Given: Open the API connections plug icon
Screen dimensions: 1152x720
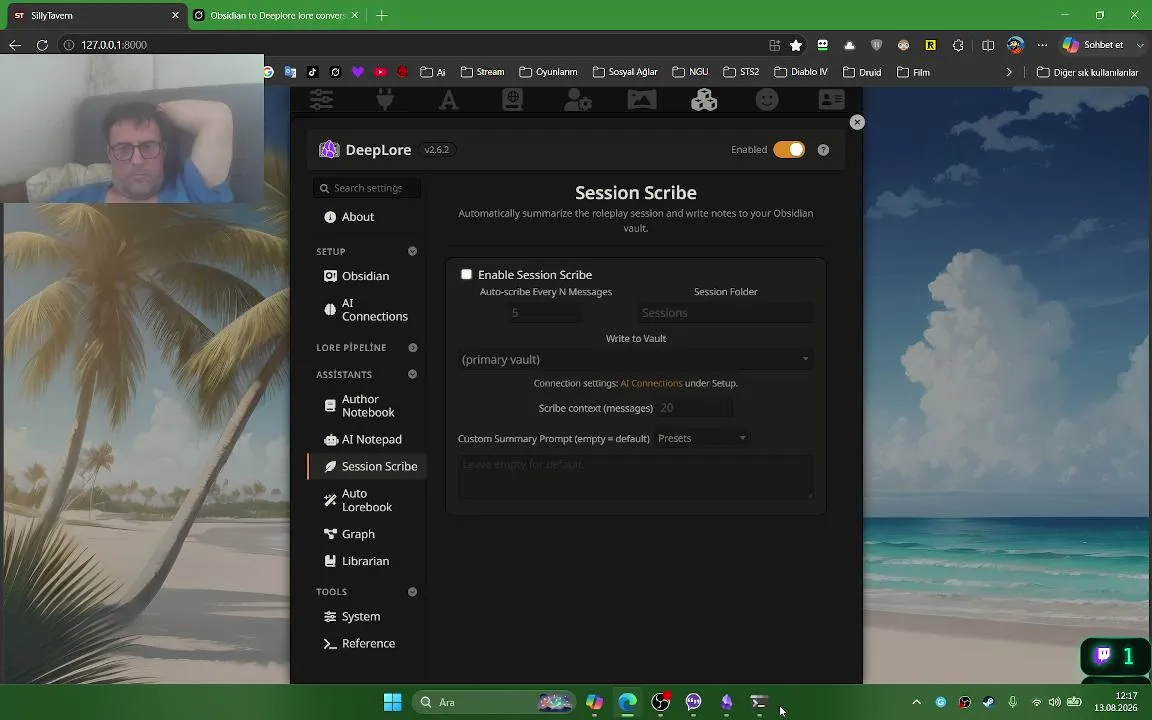Looking at the screenshot, I should [x=385, y=98].
